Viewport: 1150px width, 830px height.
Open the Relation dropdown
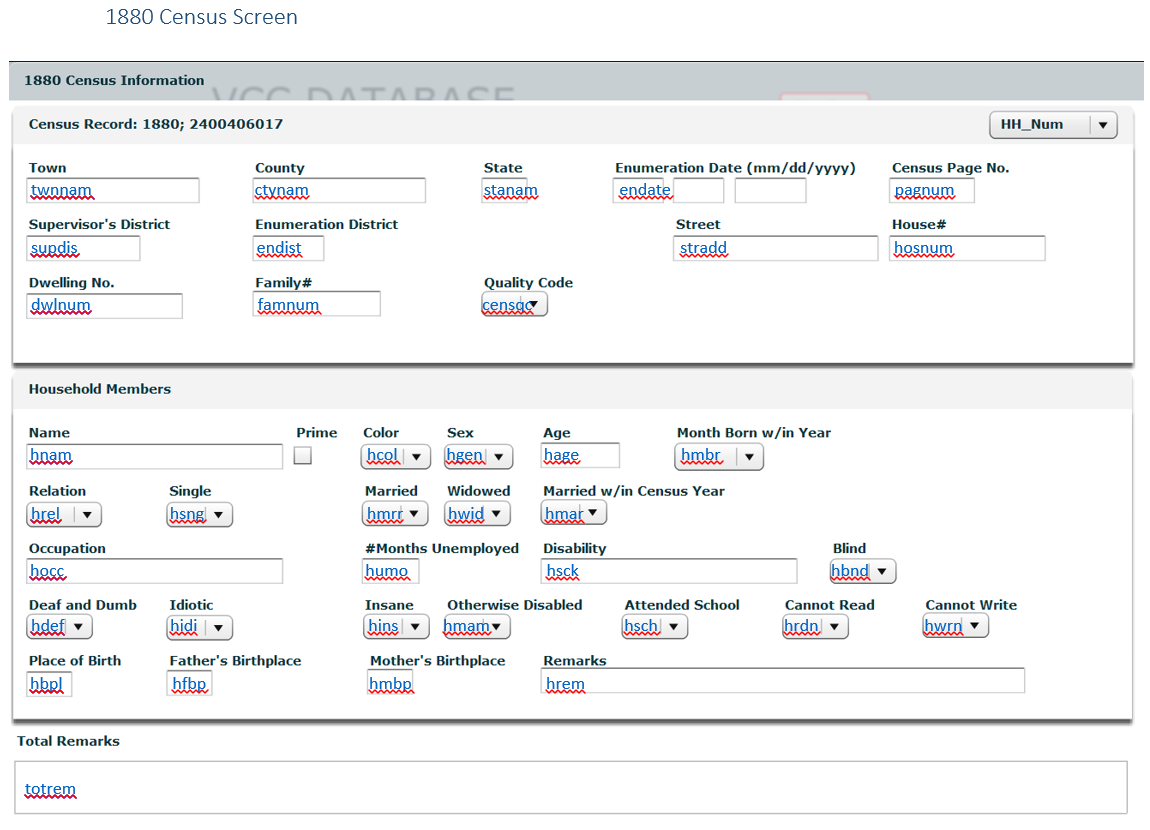tap(65, 515)
